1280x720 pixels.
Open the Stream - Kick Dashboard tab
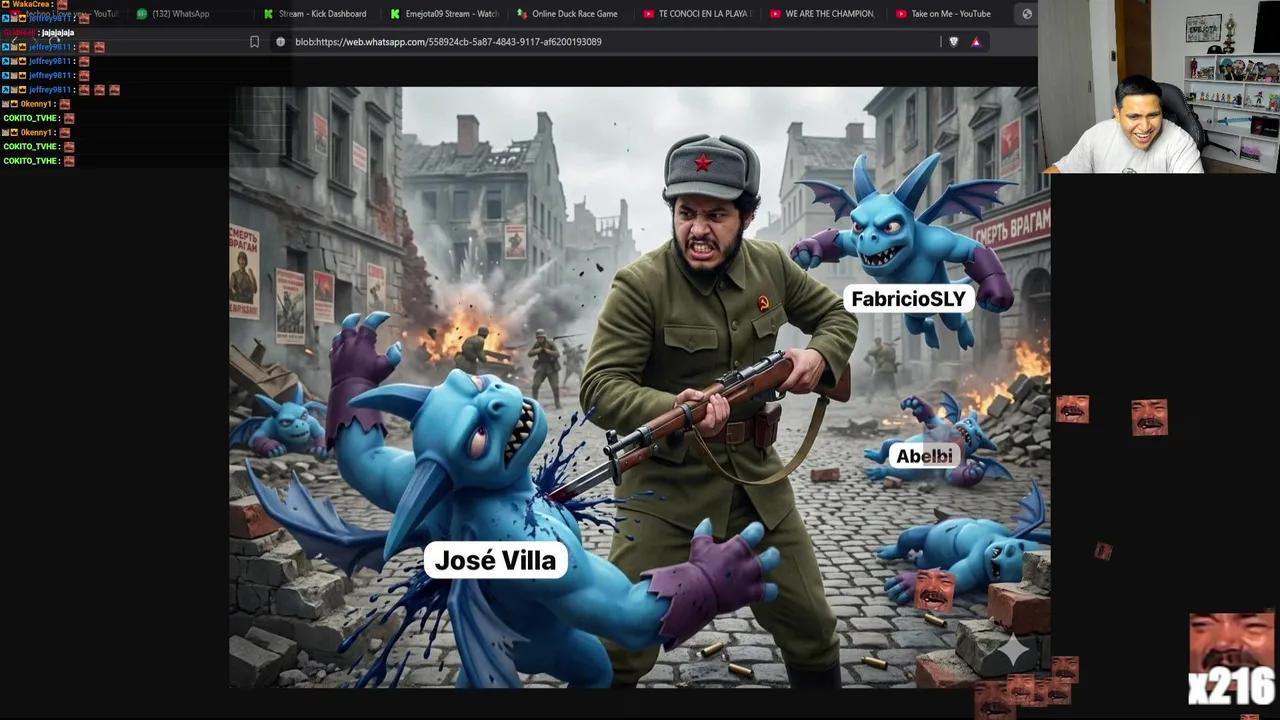(320, 13)
